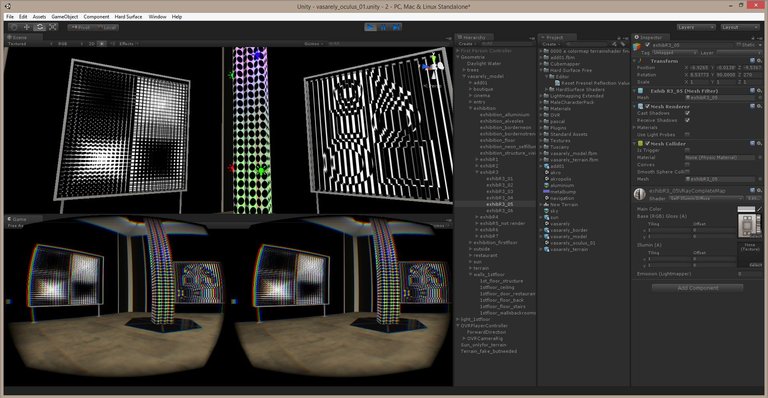Open the Assets menu

(x=39, y=17)
